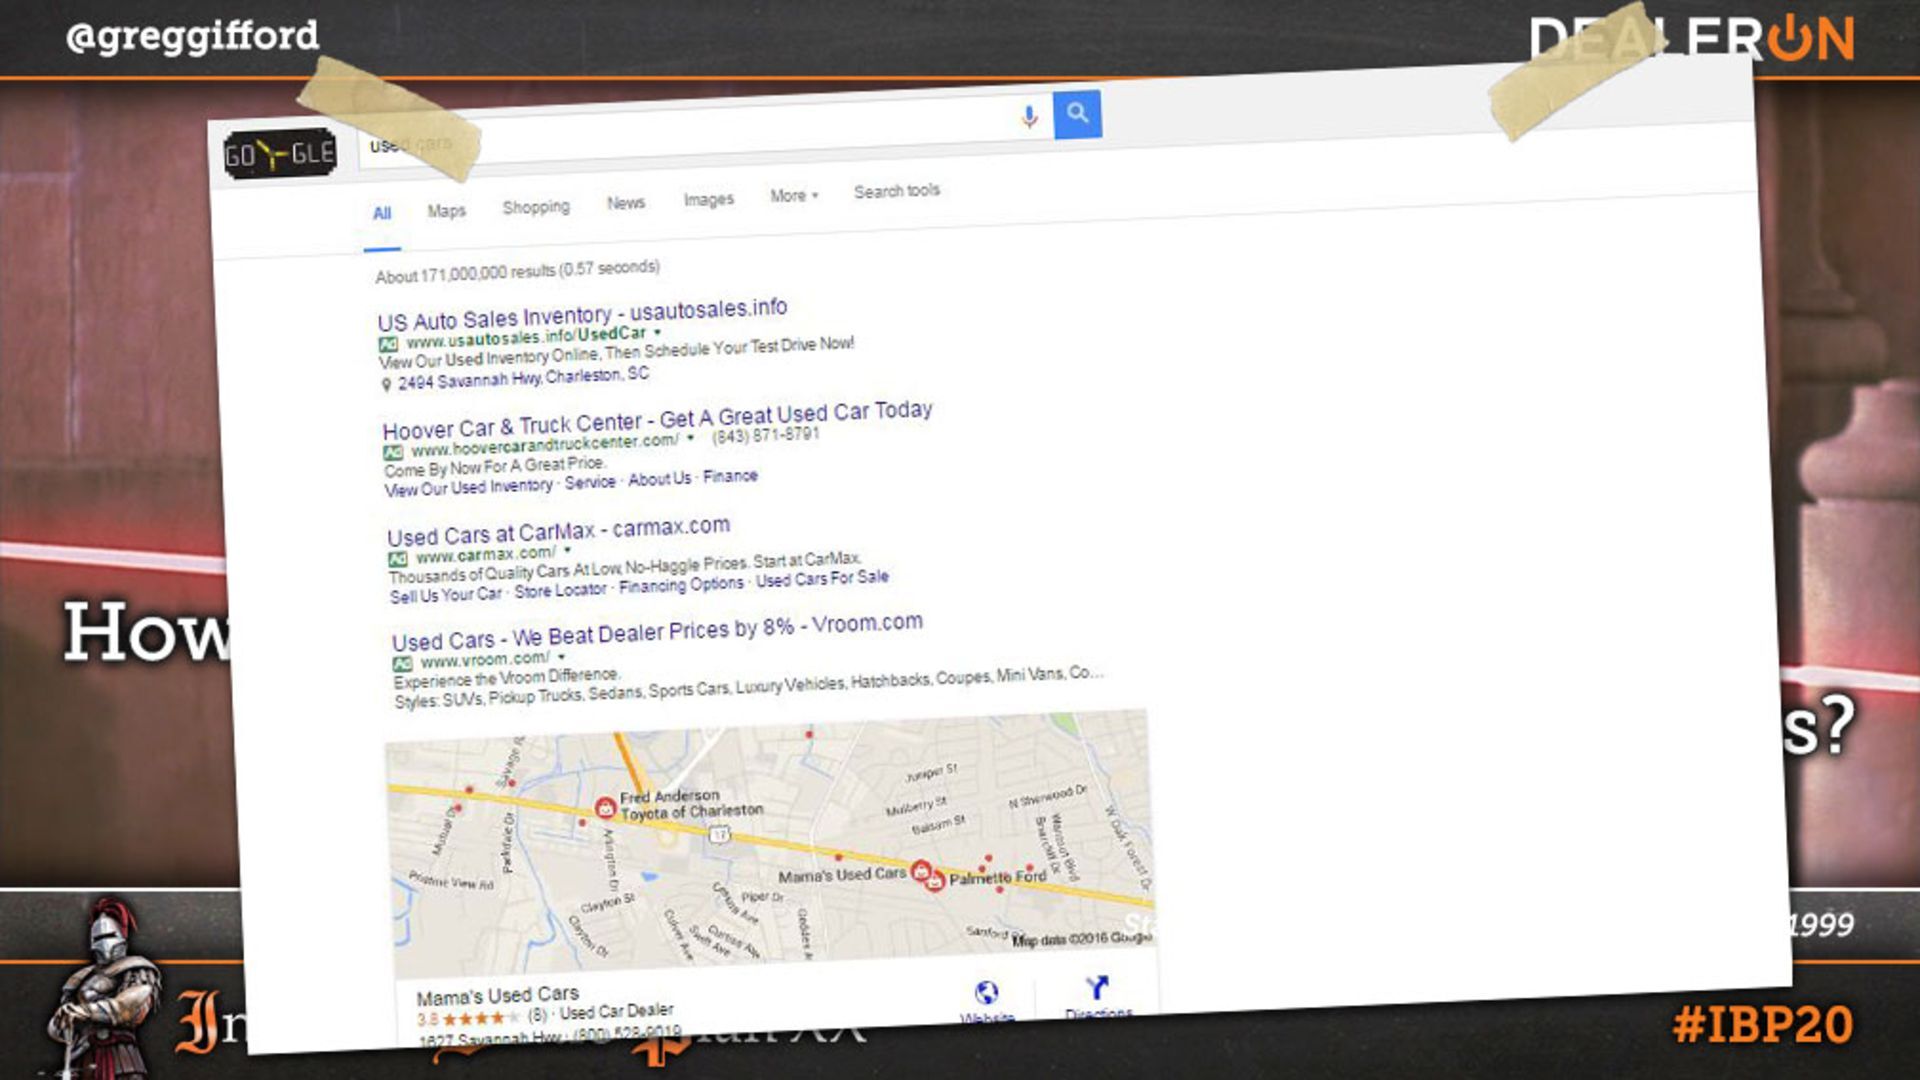Click the Website globe icon for Mama's Used Cars

pyautogui.click(x=986, y=993)
